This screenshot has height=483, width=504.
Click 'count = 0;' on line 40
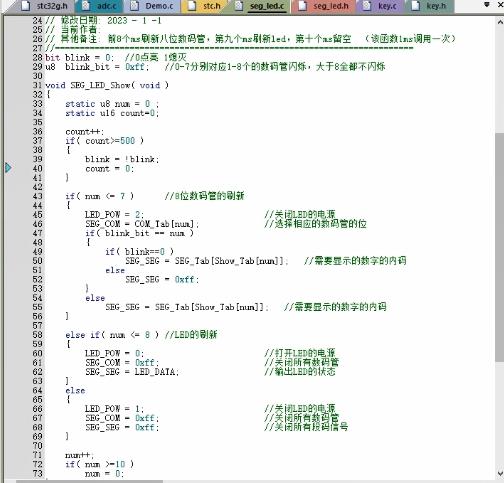[109, 169]
